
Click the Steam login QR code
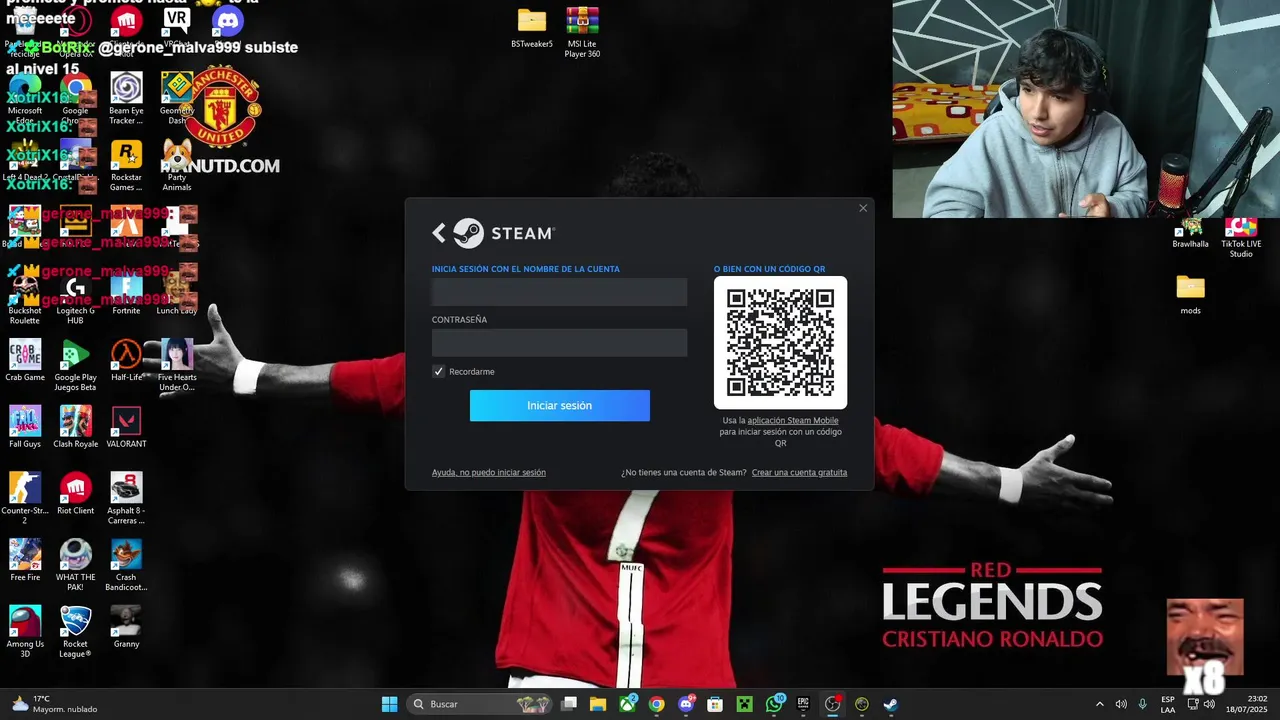pyautogui.click(x=780, y=342)
